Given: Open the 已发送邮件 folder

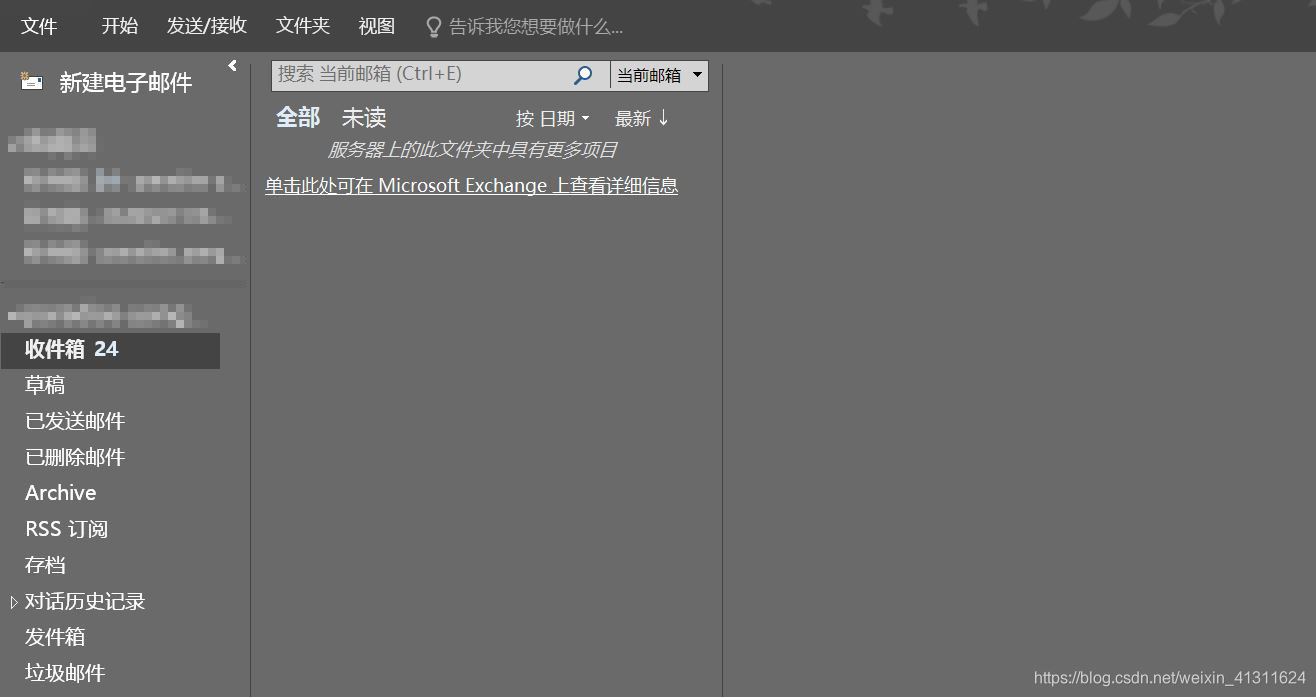Looking at the screenshot, I should coord(75,420).
